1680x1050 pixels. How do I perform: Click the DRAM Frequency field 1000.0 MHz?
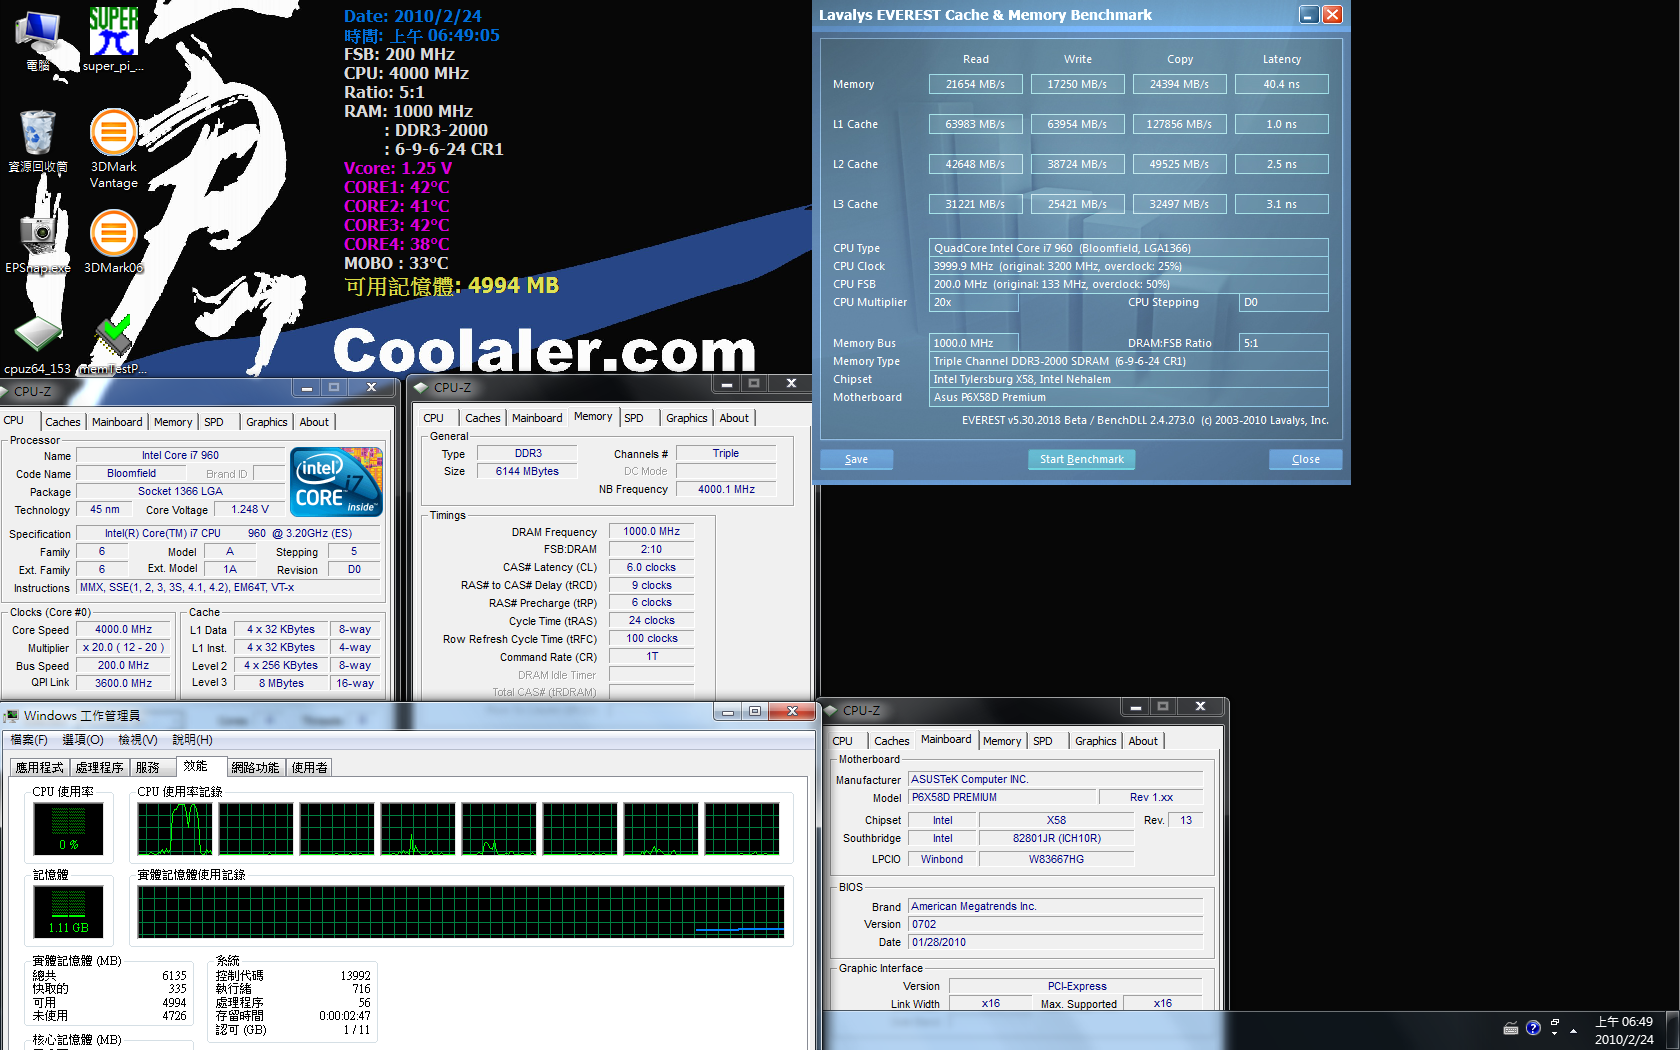(x=652, y=532)
